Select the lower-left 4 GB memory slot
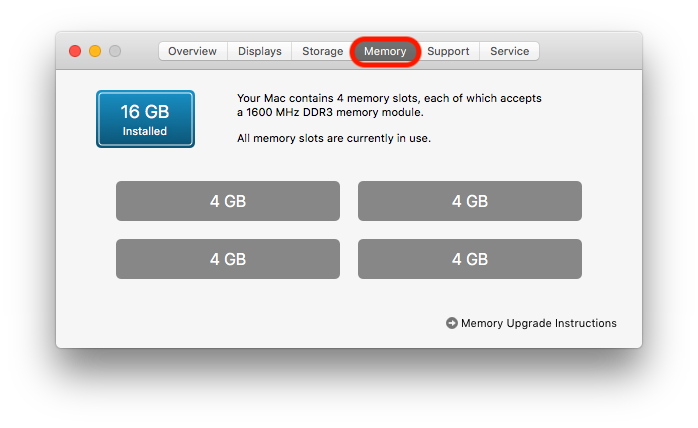The width and height of the screenshot is (698, 428). click(228, 259)
